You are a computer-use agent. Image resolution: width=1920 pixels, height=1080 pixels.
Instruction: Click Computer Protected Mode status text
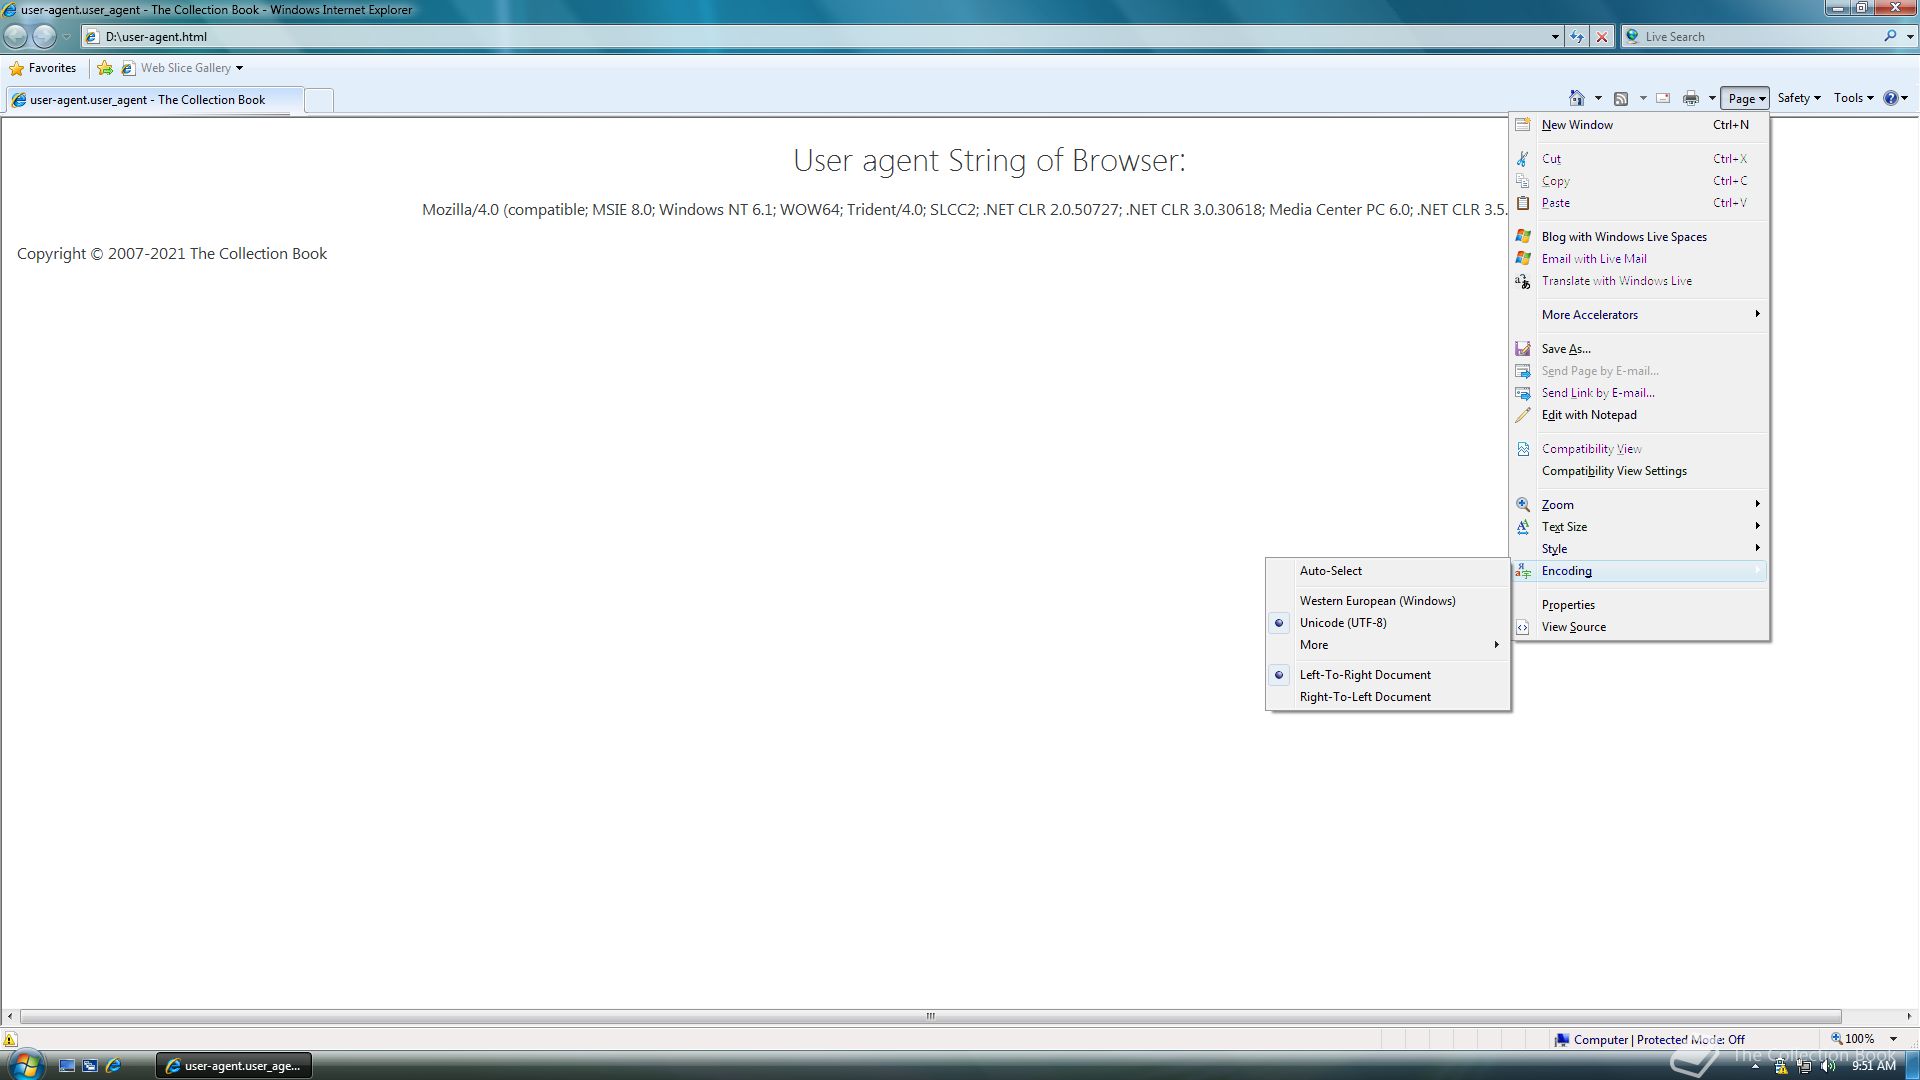pos(1659,1040)
